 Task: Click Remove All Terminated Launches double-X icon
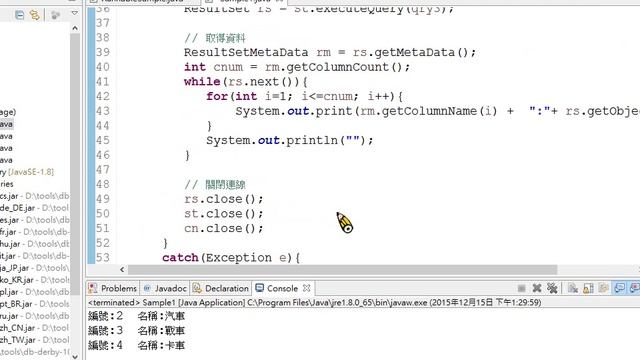[552, 288]
